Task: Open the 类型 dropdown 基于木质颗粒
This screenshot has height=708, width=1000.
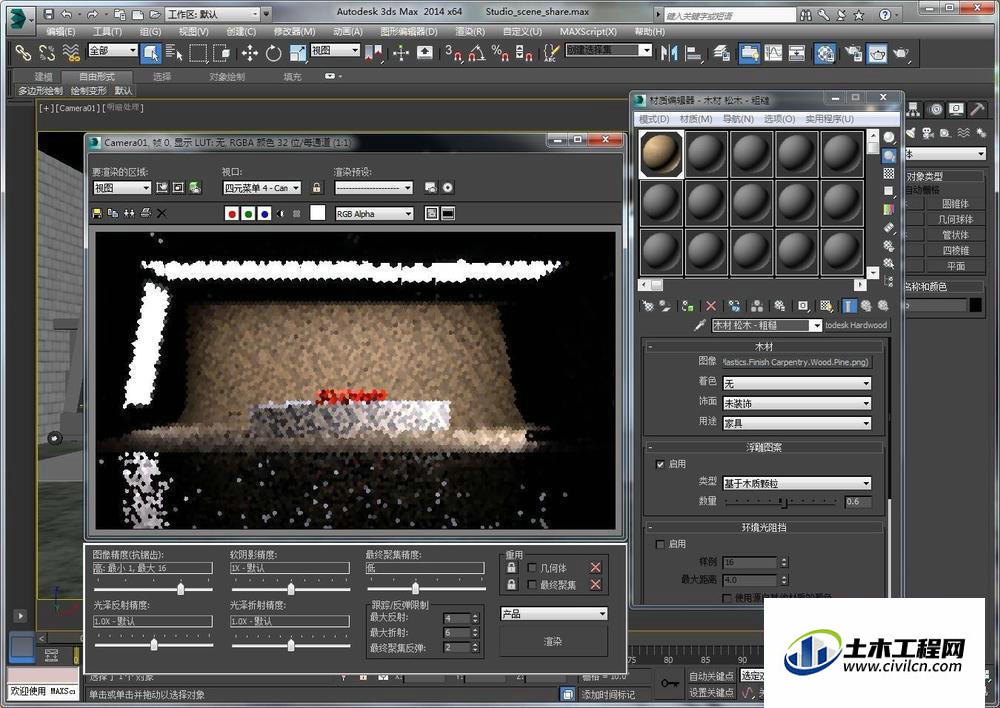Action: point(797,483)
